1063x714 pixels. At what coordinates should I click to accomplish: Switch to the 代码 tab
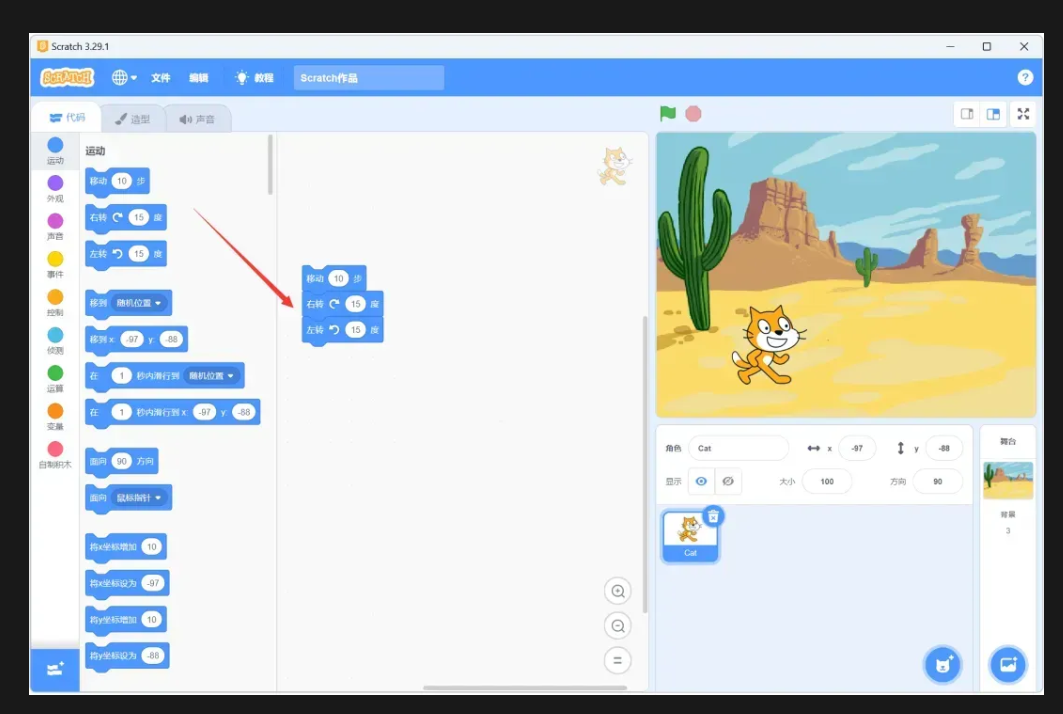click(x=67, y=118)
